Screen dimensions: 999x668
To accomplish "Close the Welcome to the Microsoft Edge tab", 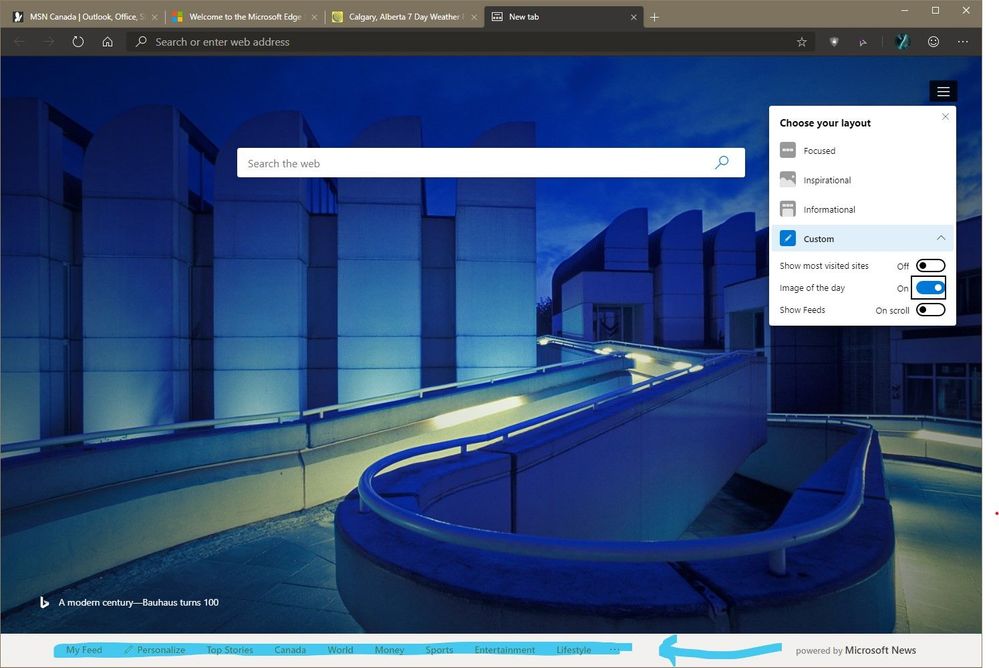I will point(314,17).
